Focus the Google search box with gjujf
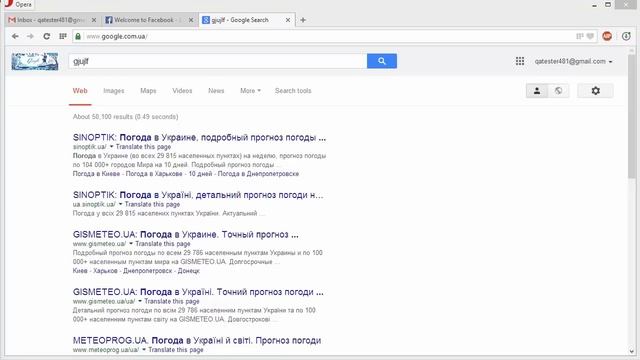640x360 pixels. [218, 61]
